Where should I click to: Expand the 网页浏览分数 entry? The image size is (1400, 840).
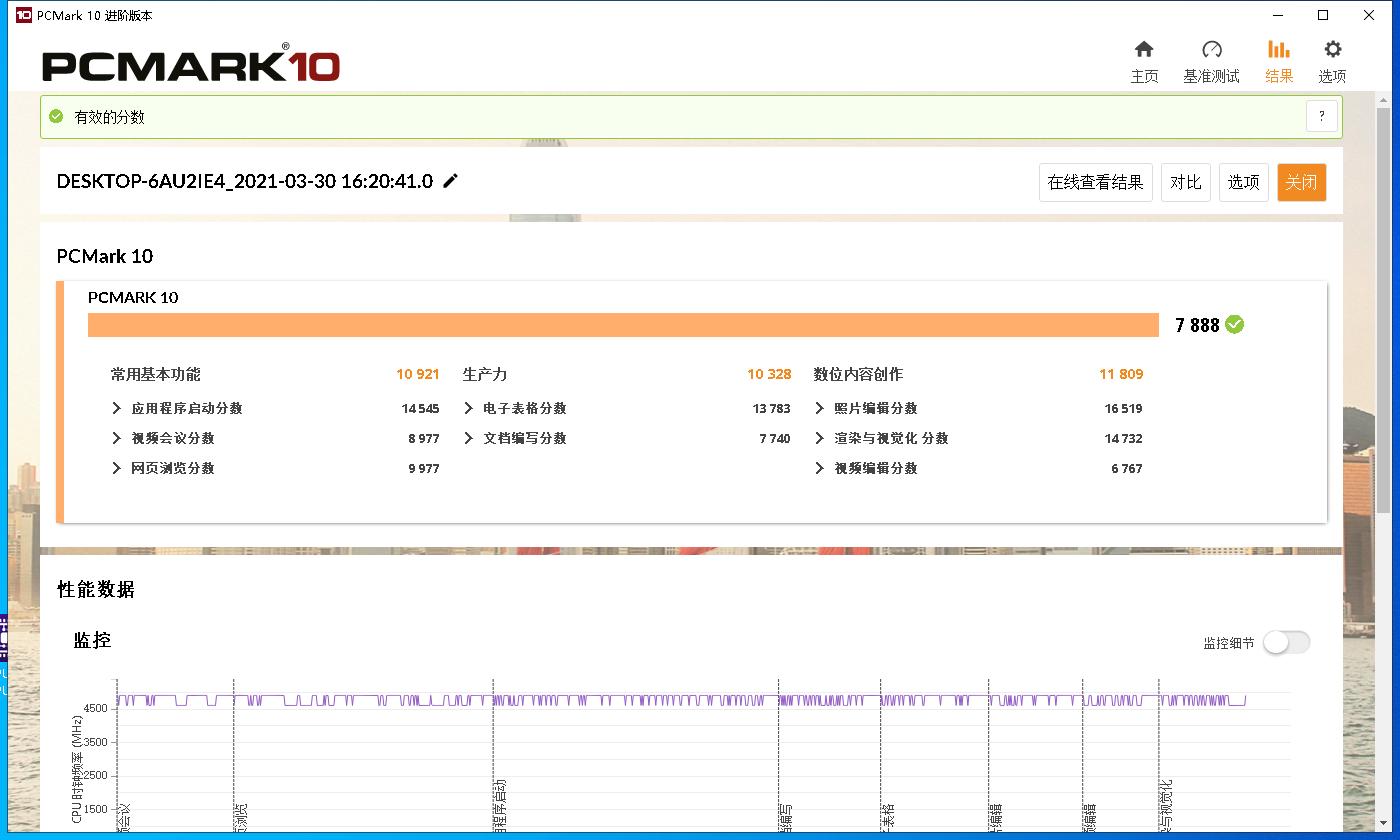point(116,468)
